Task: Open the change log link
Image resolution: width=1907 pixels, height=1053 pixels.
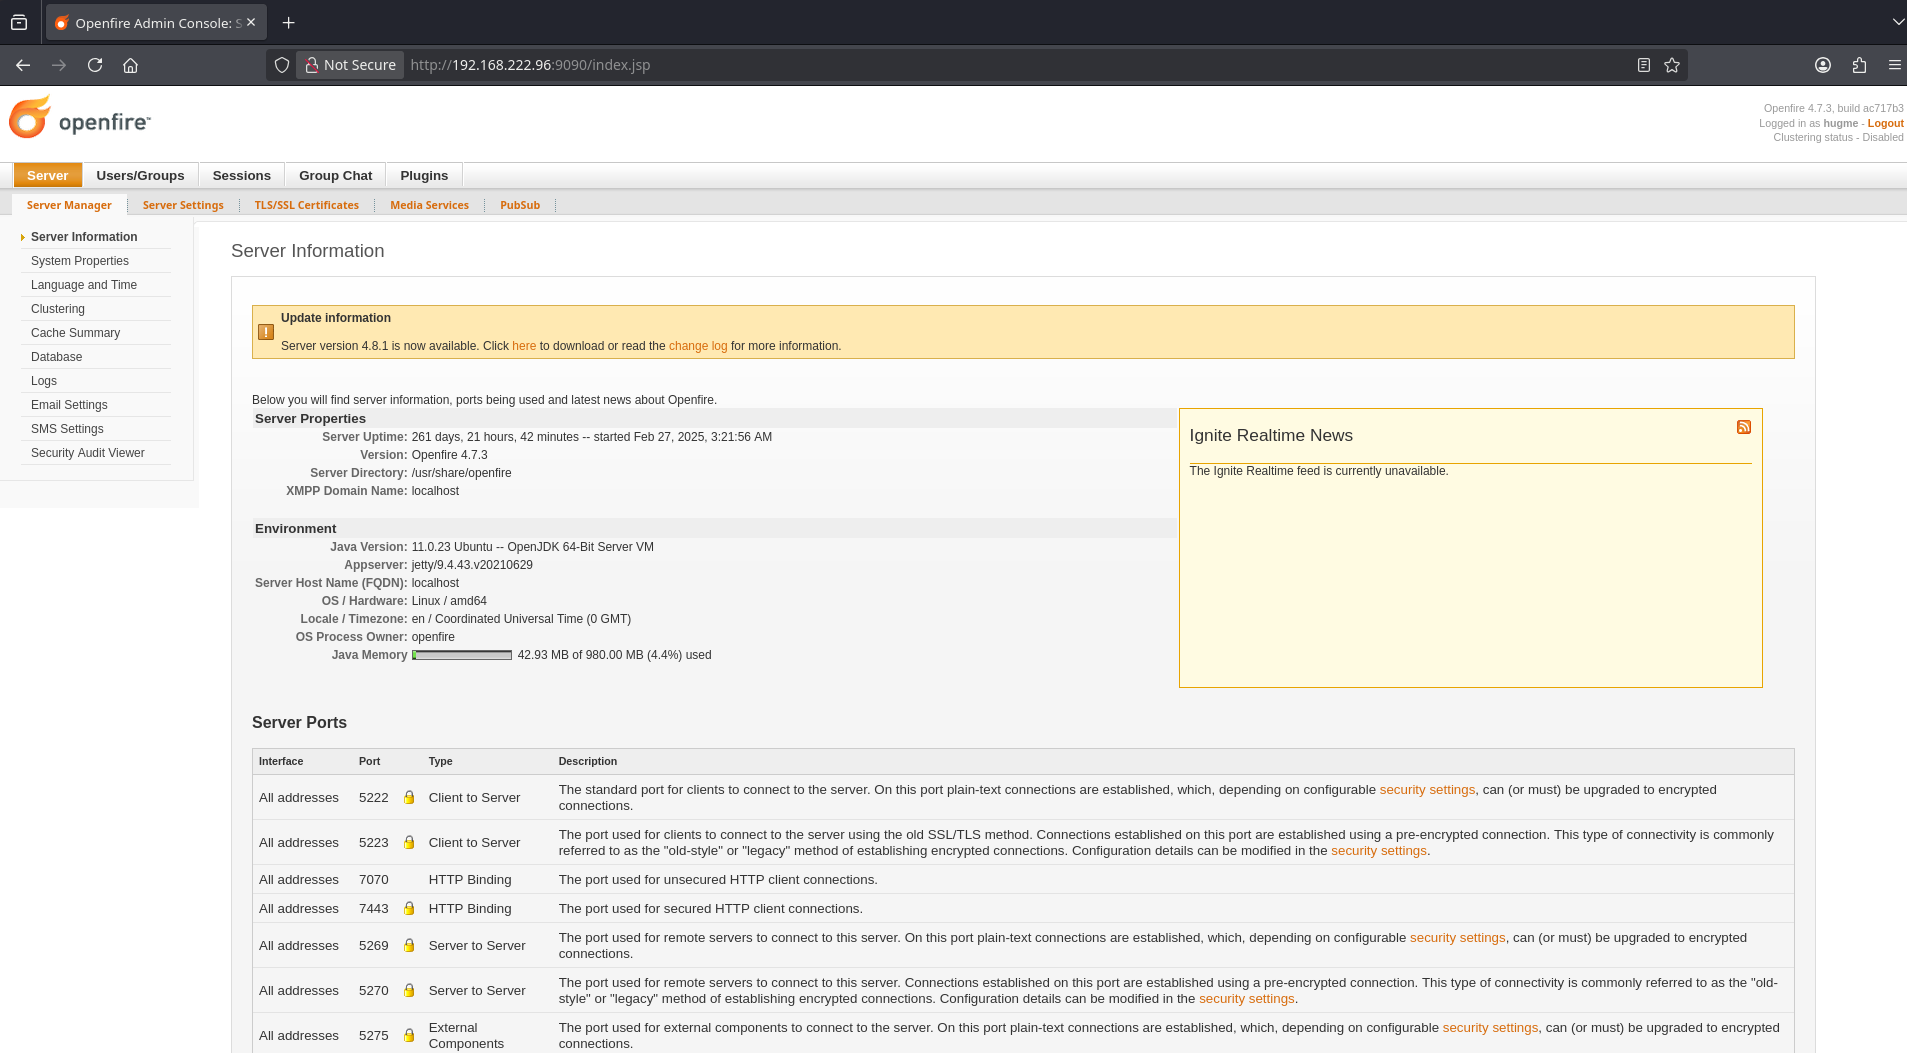Action: click(x=697, y=346)
